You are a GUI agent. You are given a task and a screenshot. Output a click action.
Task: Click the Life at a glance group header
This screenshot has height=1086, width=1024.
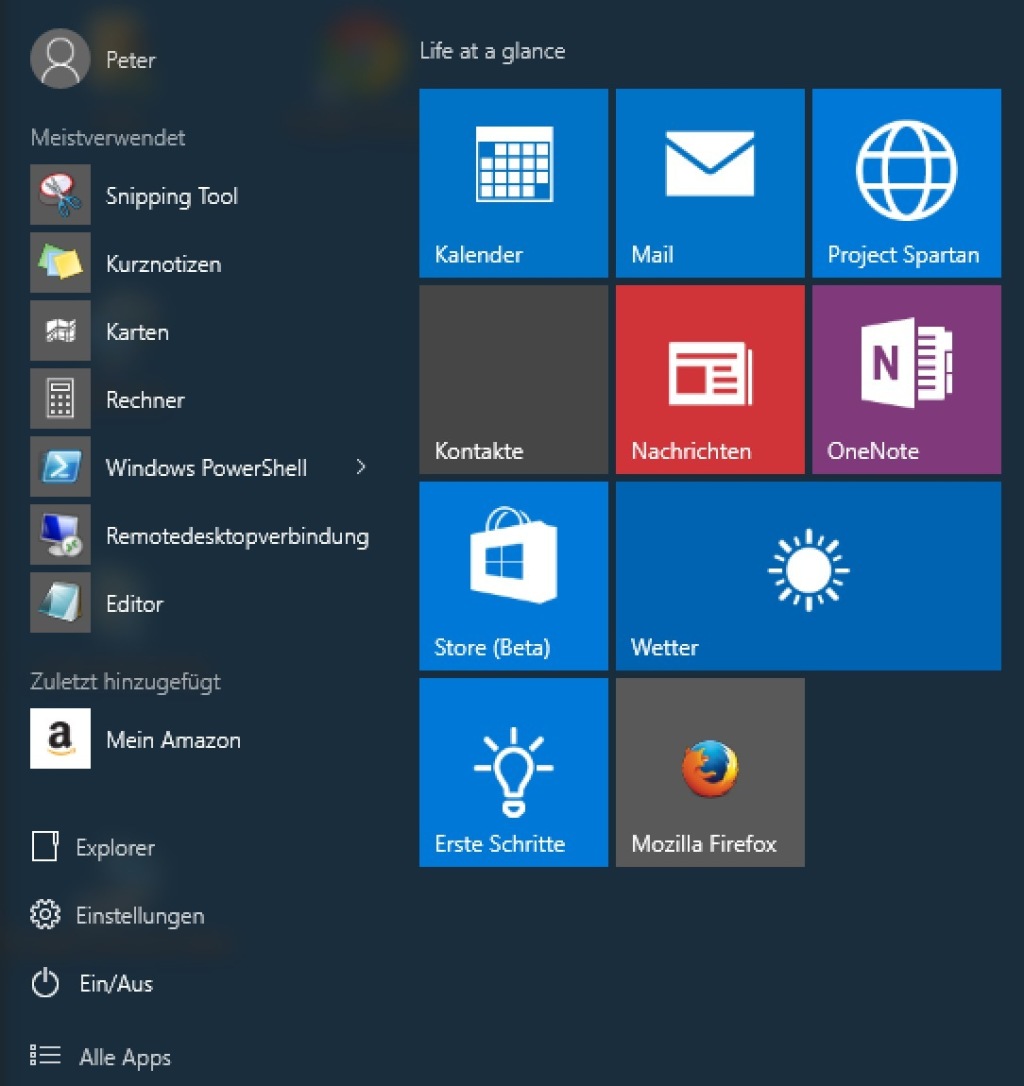pyautogui.click(x=492, y=51)
